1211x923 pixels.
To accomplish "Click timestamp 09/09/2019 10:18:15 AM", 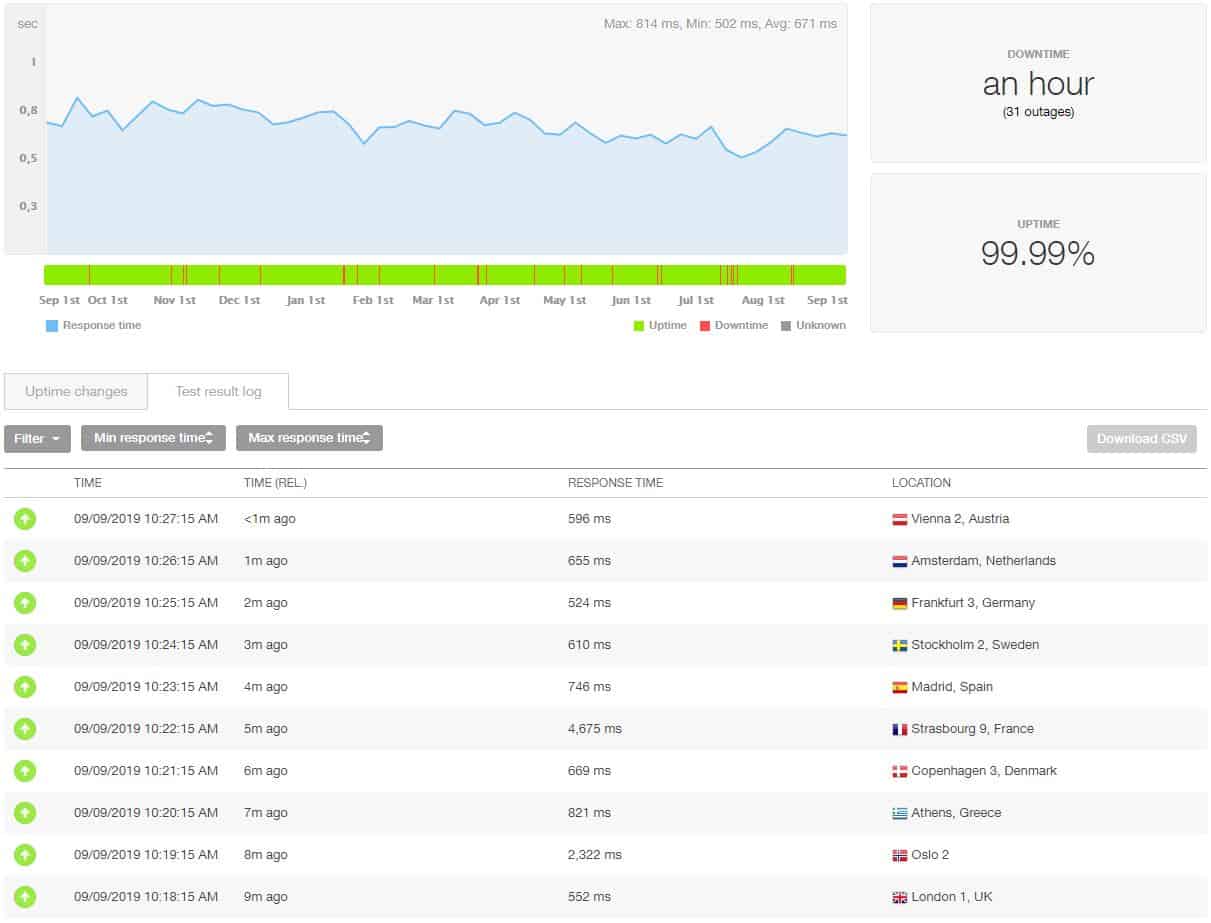I will pos(146,897).
